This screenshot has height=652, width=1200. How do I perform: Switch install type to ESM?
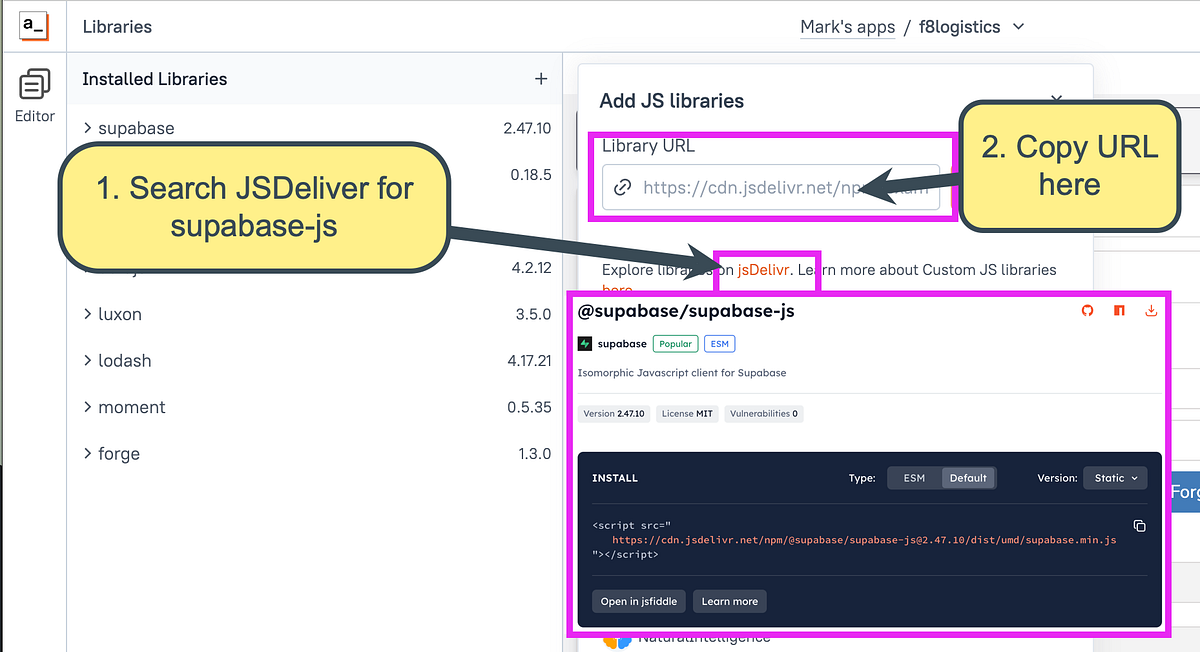(916, 478)
